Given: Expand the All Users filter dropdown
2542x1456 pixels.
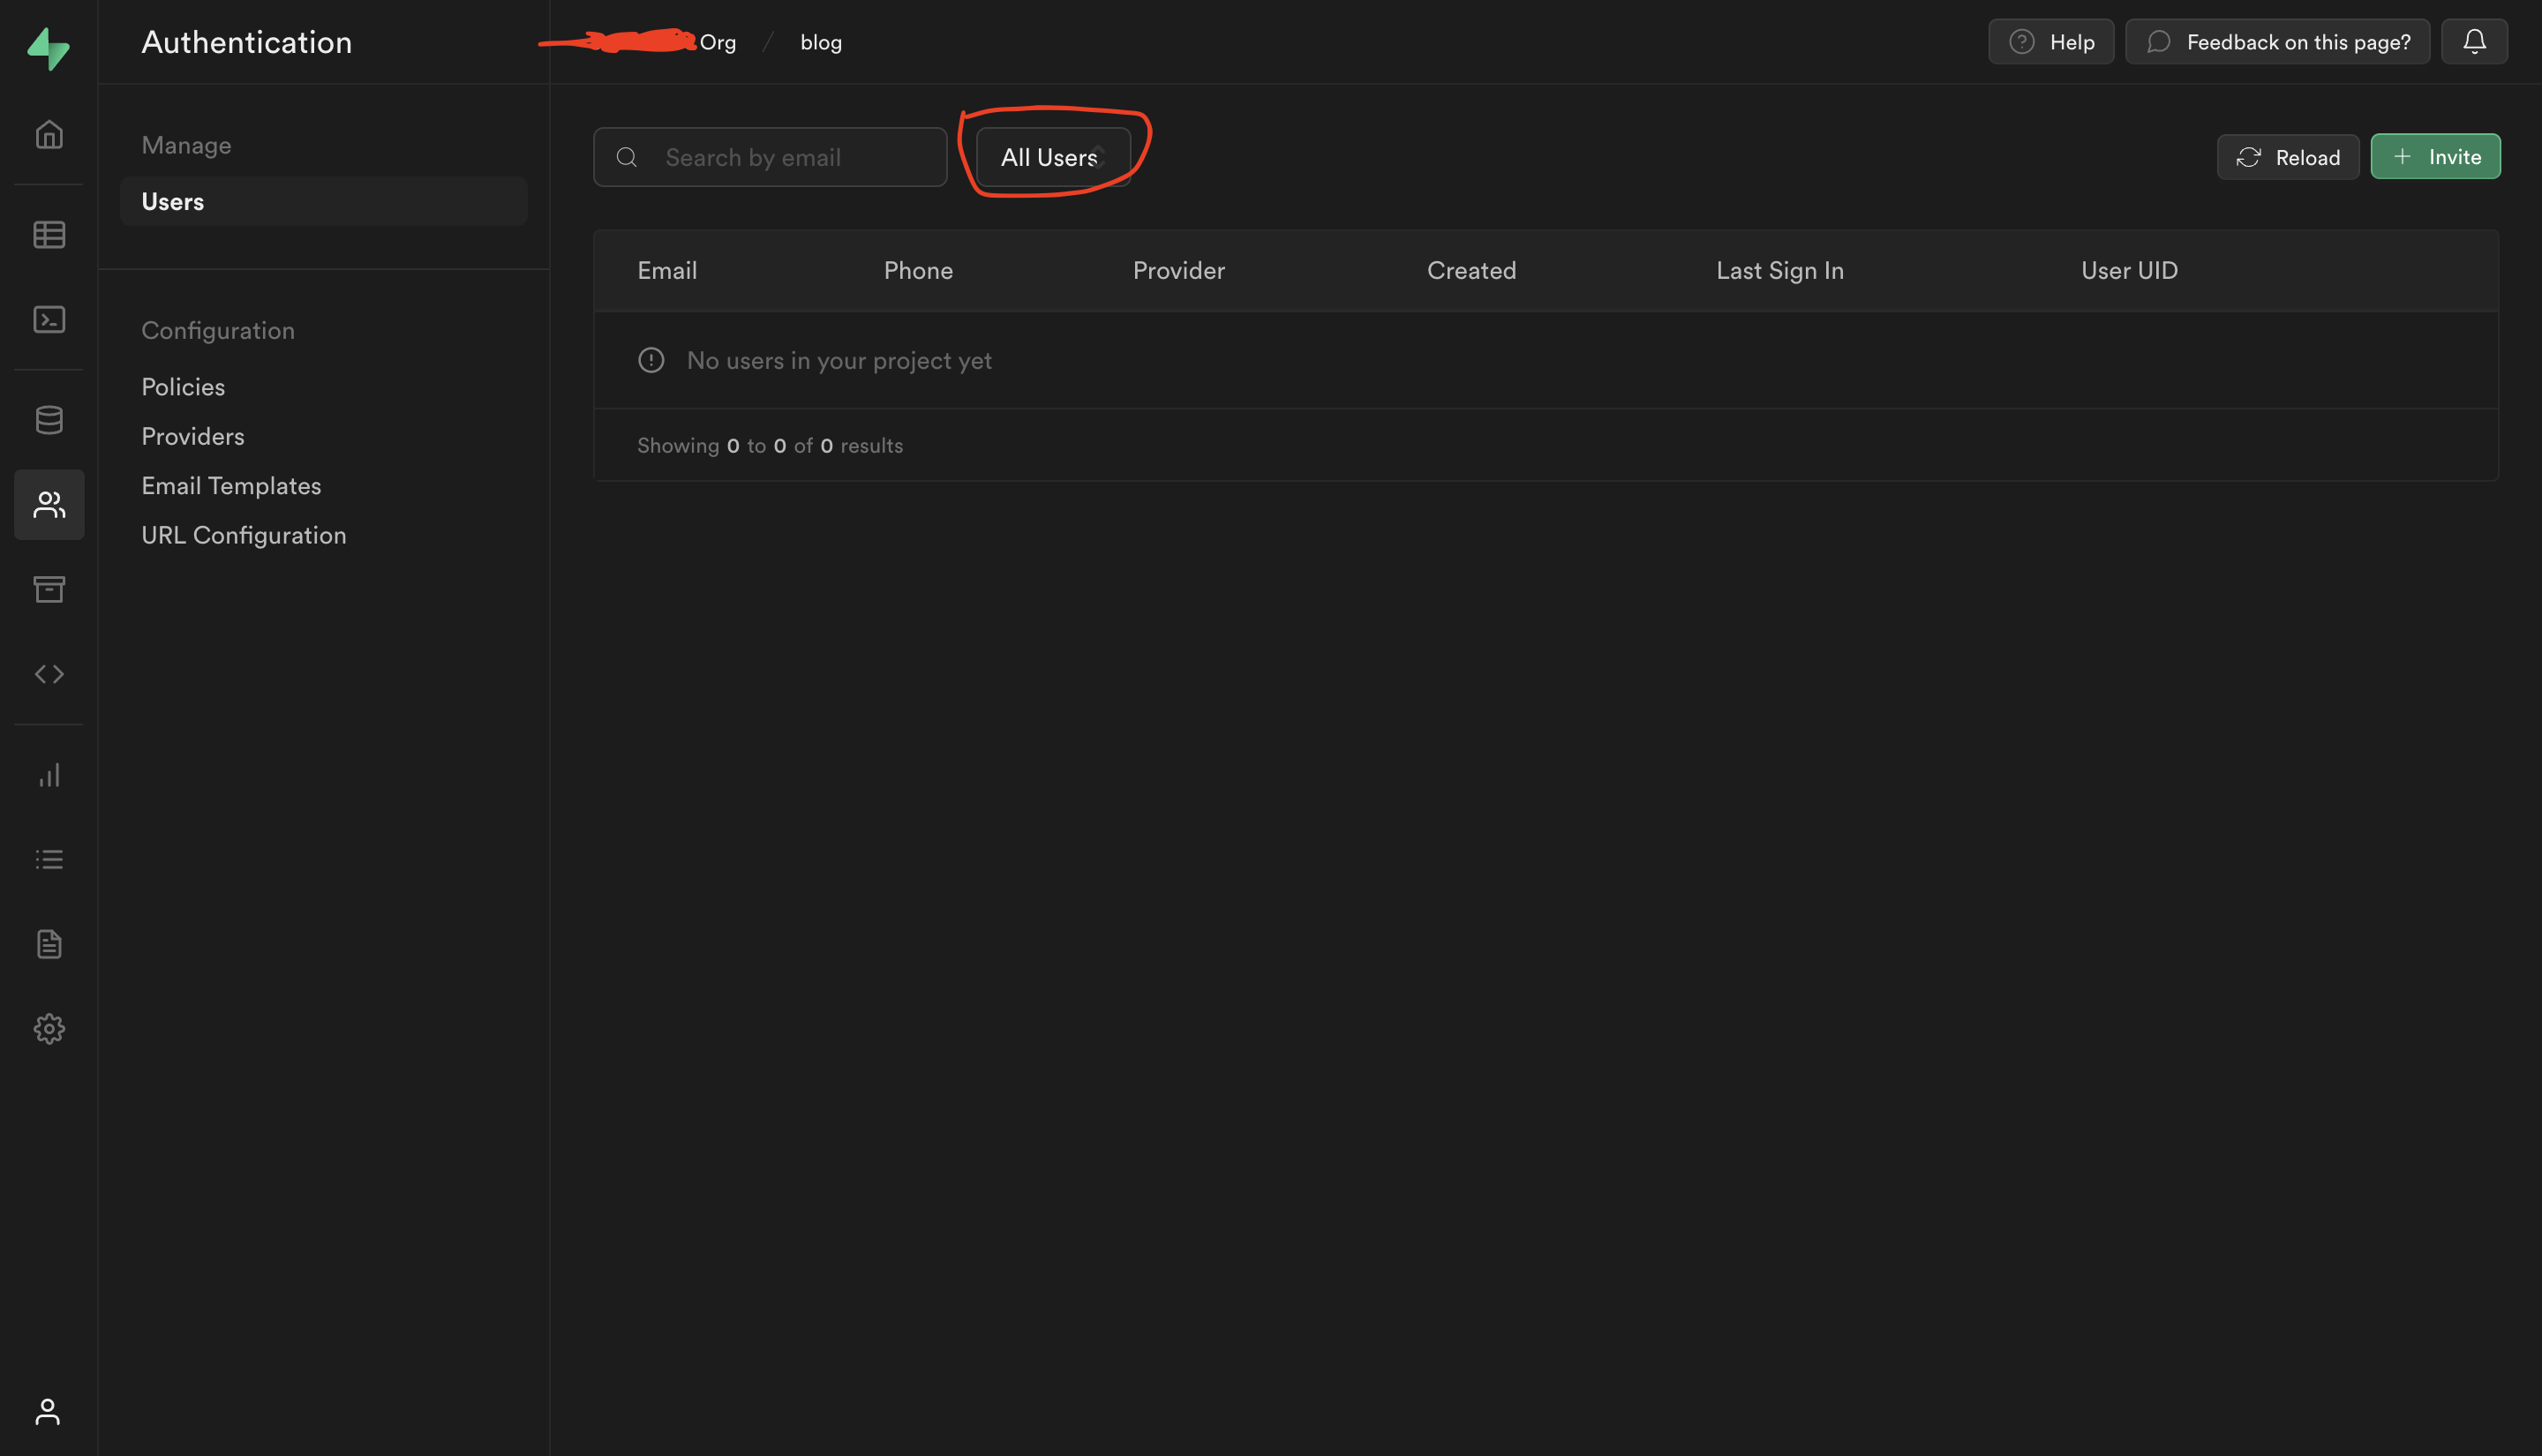Looking at the screenshot, I should pos(1050,156).
